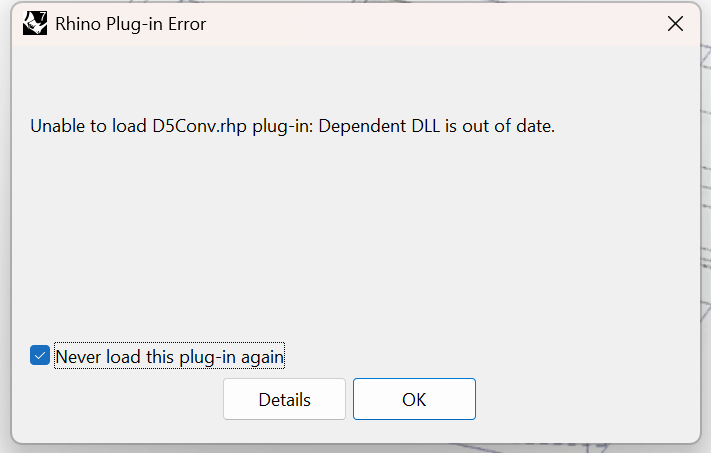Screen dimensions: 711x453
Task: Expand error details for the plug-in
Action: pyautogui.click(x=284, y=399)
